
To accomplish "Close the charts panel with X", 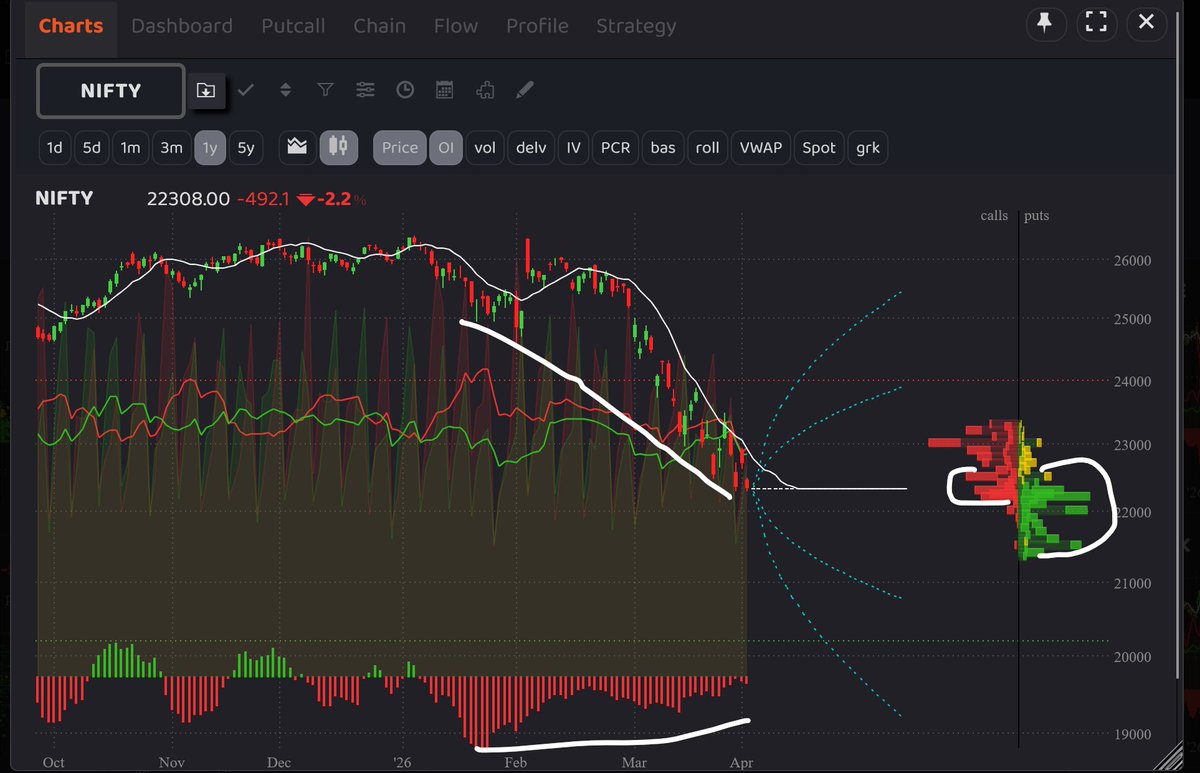I will (x=1146, y=24).
